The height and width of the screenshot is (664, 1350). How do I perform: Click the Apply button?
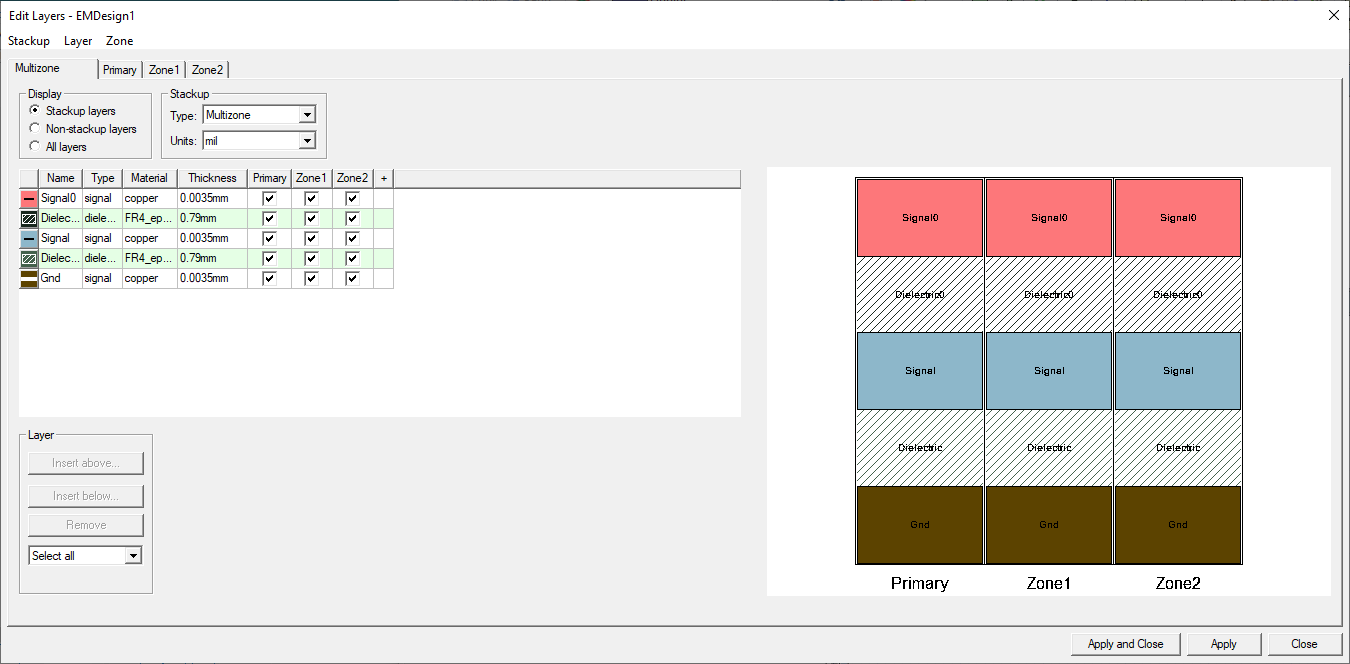[x=1223, y=644]
